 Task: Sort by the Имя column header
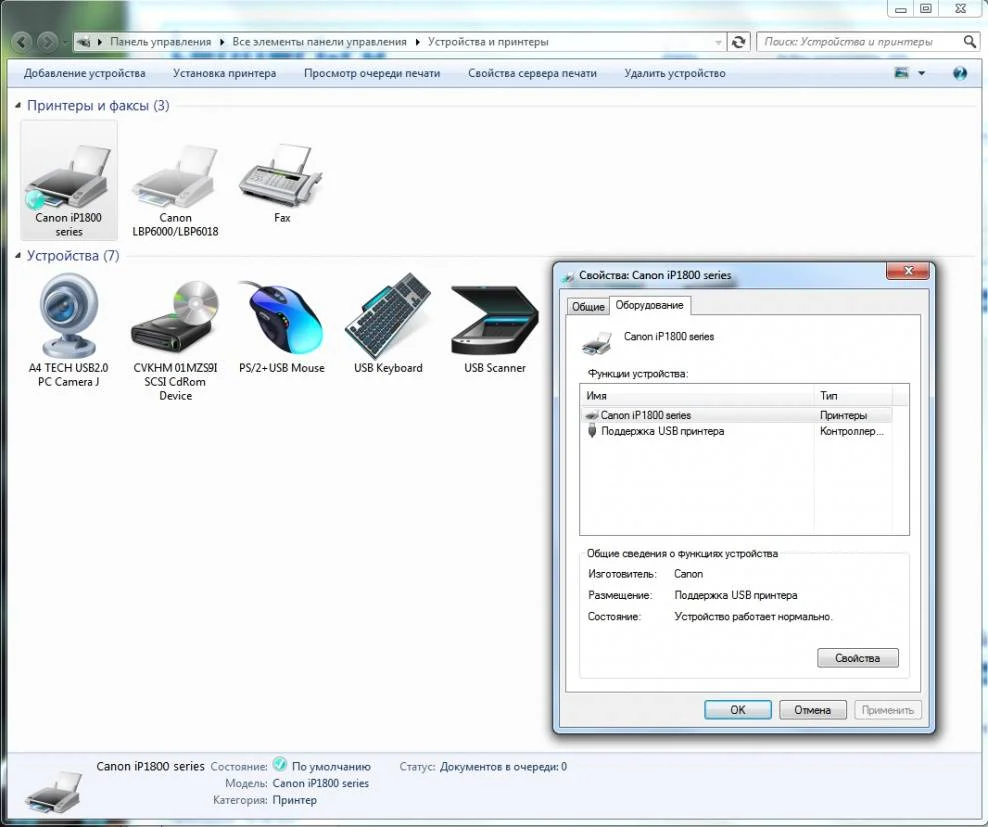click(x=698, y=396)
